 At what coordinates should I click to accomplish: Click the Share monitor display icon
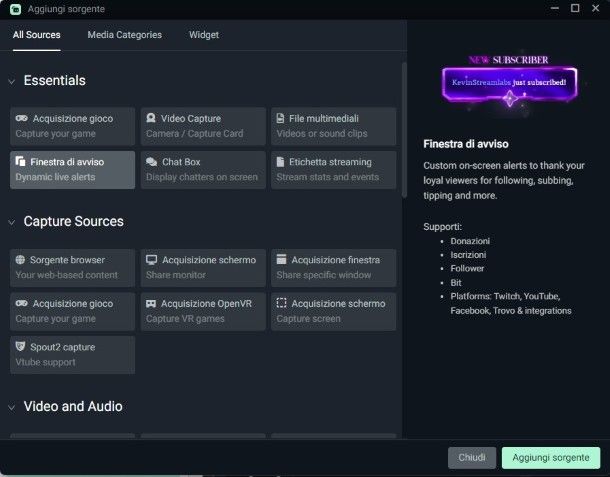click(151, 260)
